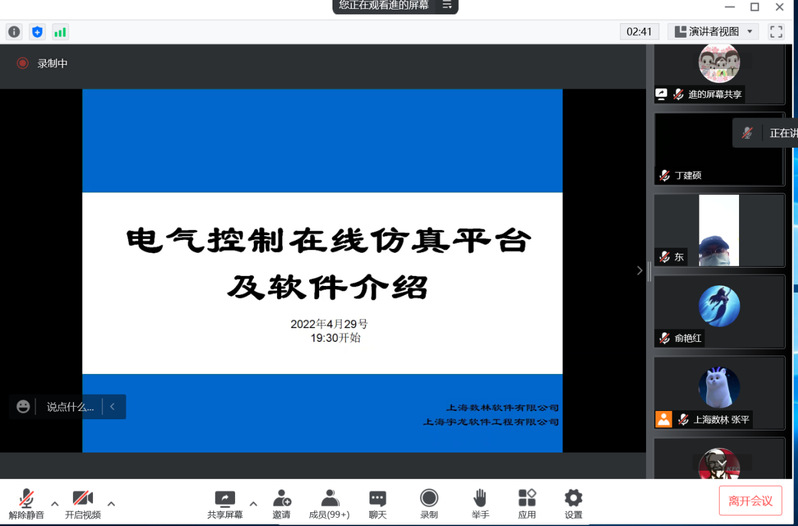Open the 聊天 chat panel
The width and height of the screenshot is (798, 526).
378,504
